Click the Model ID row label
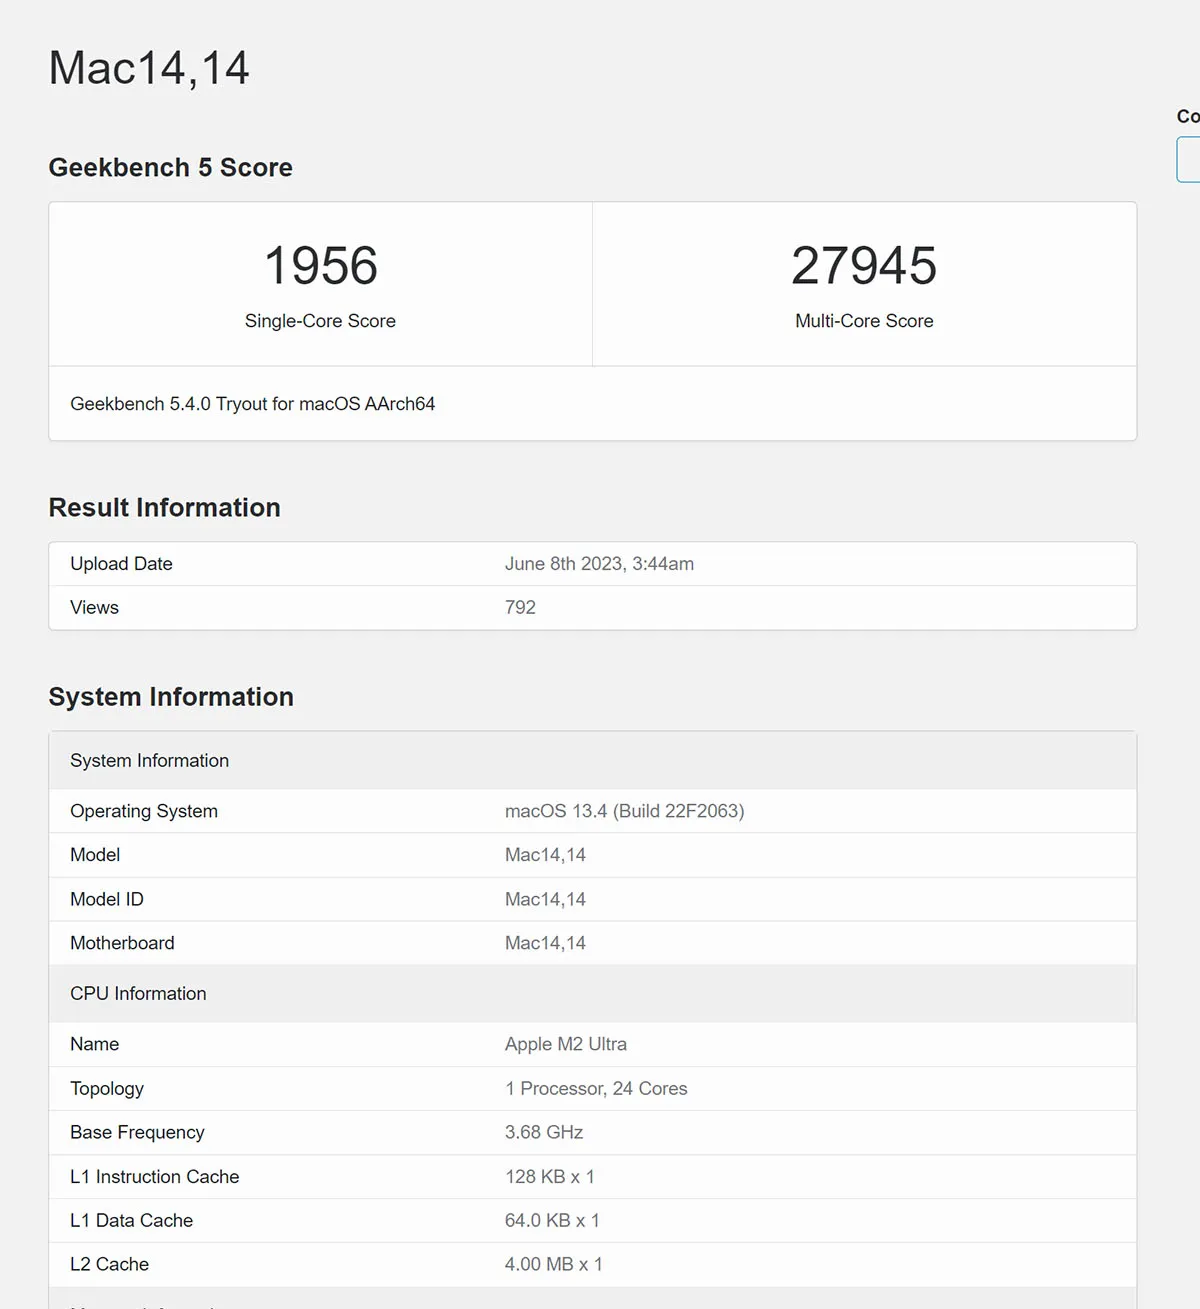The height and width of the screenshot is (1309, 1200). [107, 899]
